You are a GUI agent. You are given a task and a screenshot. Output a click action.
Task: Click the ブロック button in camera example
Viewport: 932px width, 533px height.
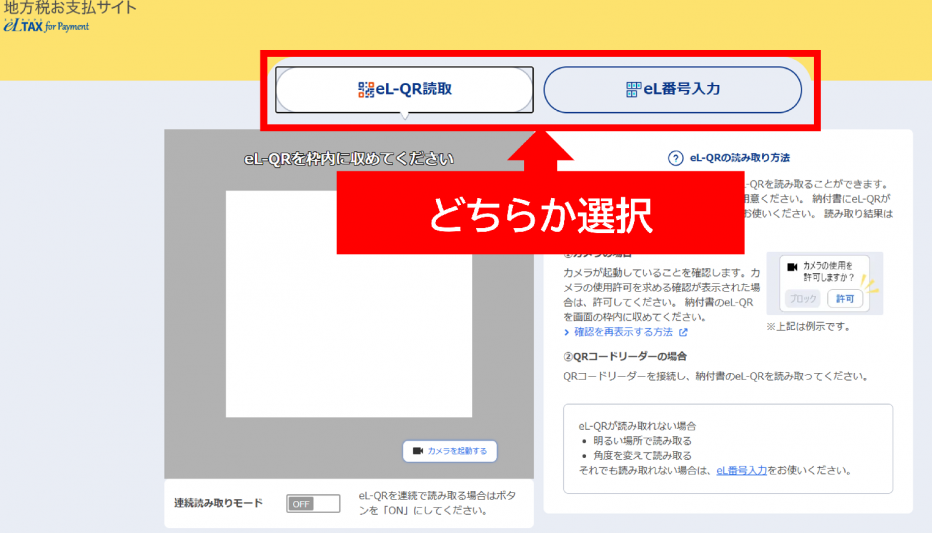click(802, 298)
